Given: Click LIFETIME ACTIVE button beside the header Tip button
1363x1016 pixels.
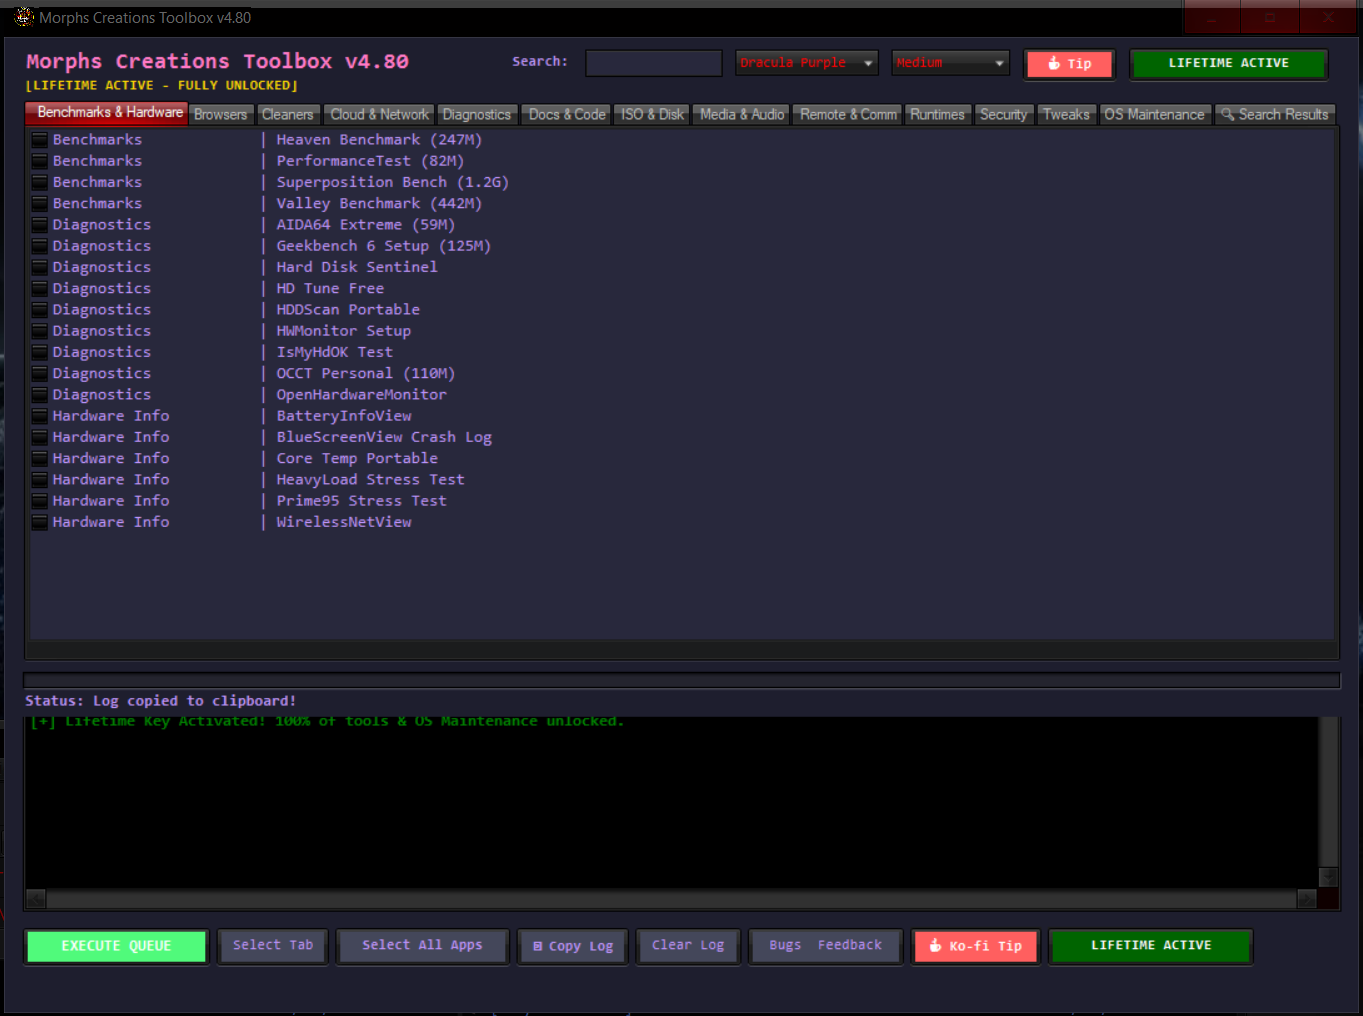Looking at the screenshot, I should [1228, 63].
